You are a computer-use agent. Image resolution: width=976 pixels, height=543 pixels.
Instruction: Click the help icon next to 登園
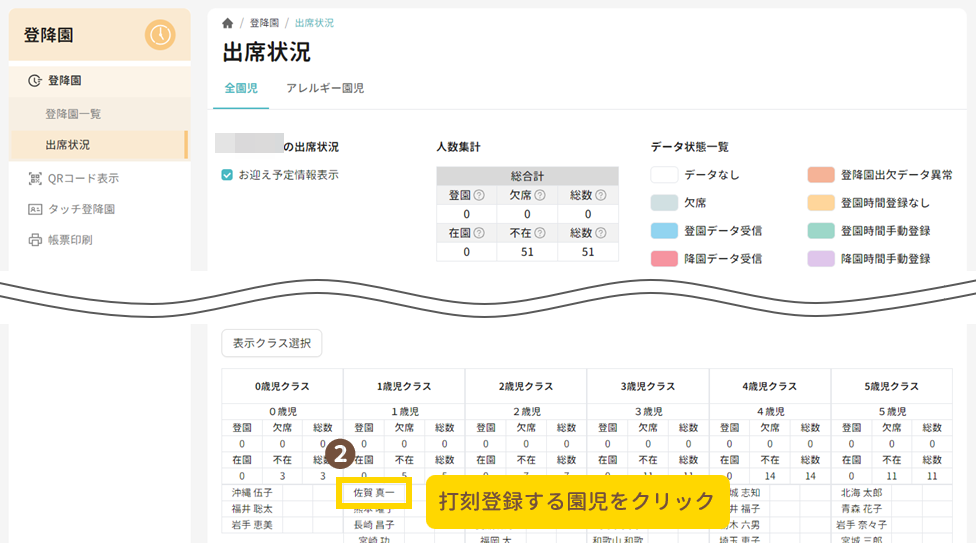point(478,195)
